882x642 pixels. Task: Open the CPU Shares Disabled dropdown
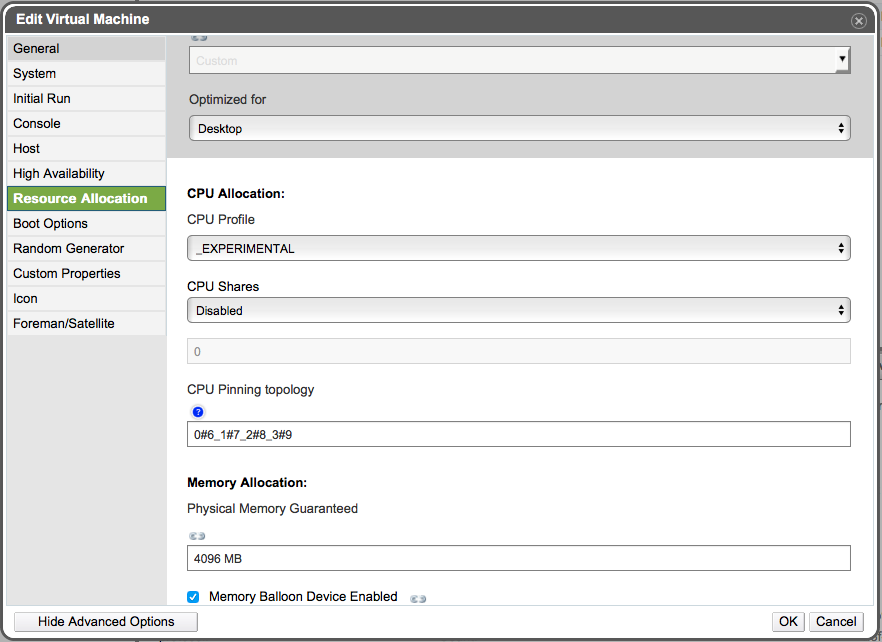pos(519,311)
